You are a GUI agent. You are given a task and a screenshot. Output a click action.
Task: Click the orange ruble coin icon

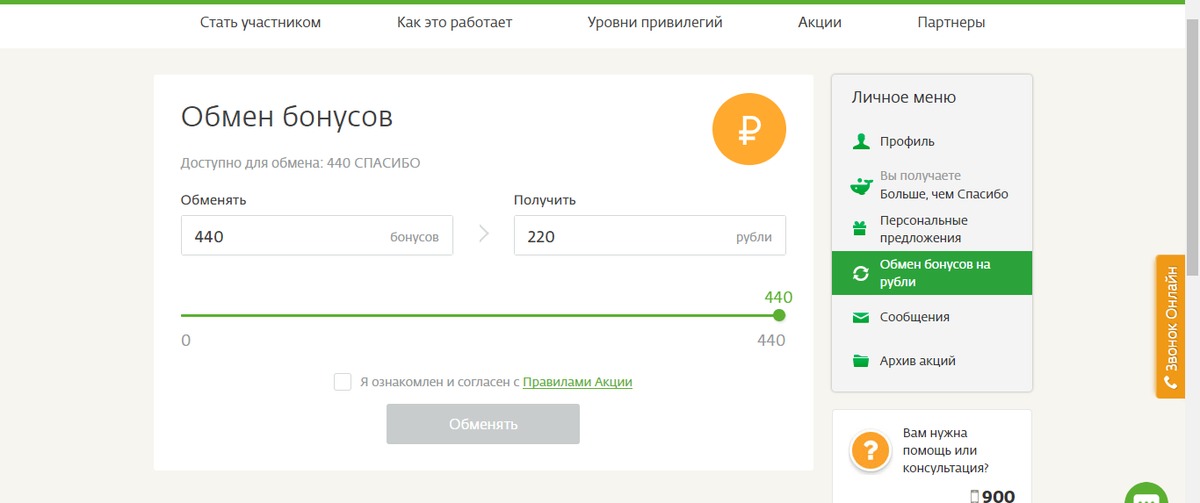(749, 131)
